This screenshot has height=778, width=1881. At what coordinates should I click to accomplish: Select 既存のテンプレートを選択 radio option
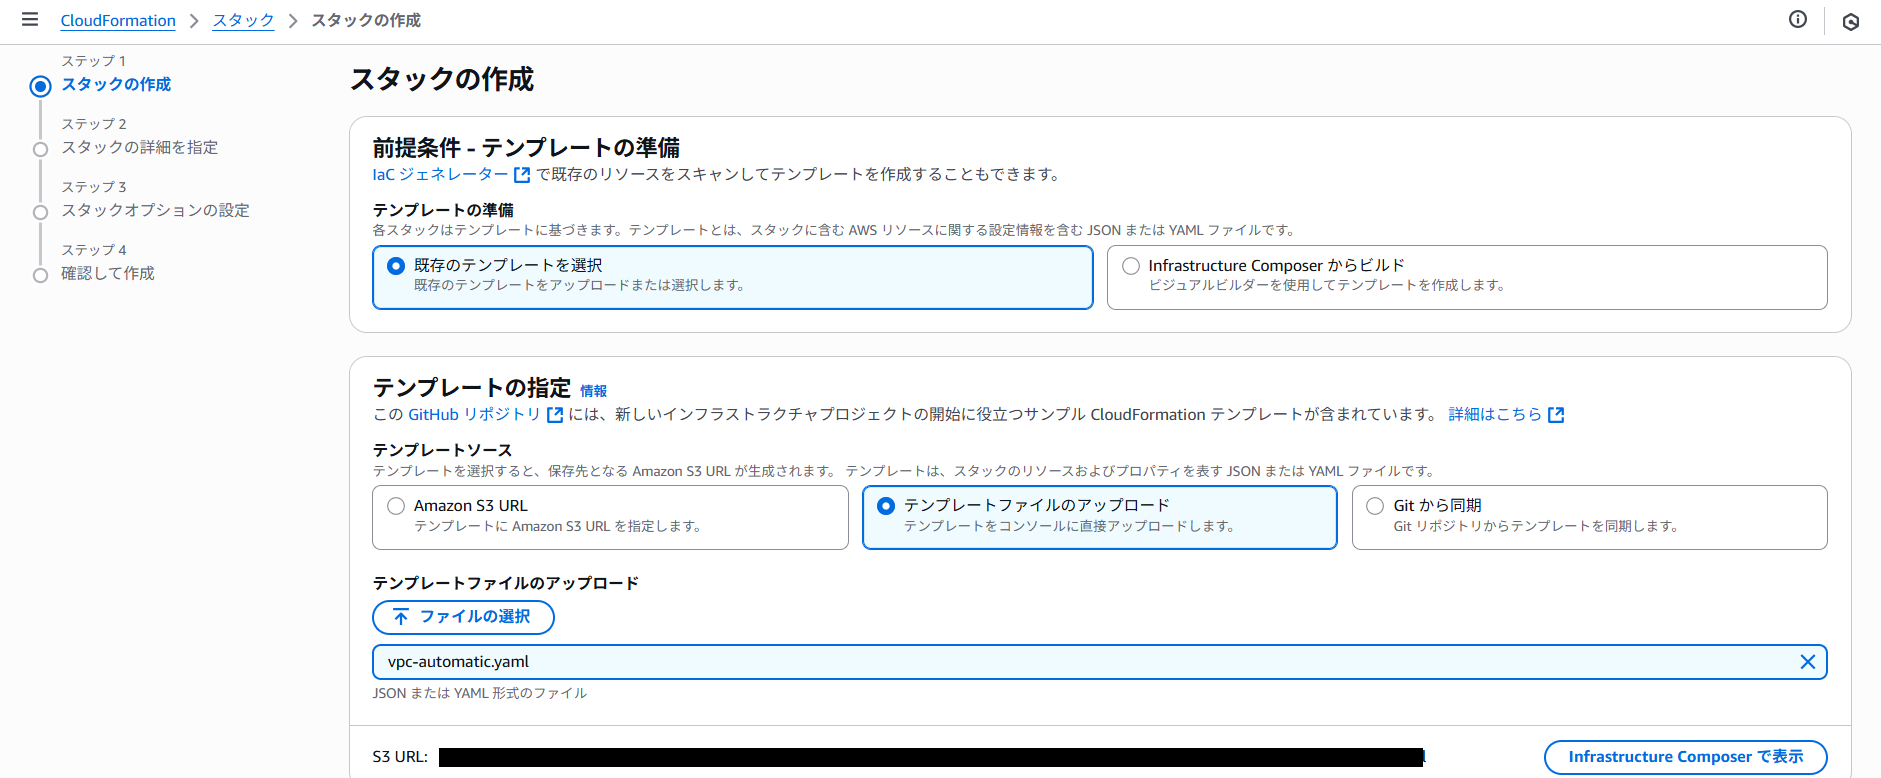396,266
